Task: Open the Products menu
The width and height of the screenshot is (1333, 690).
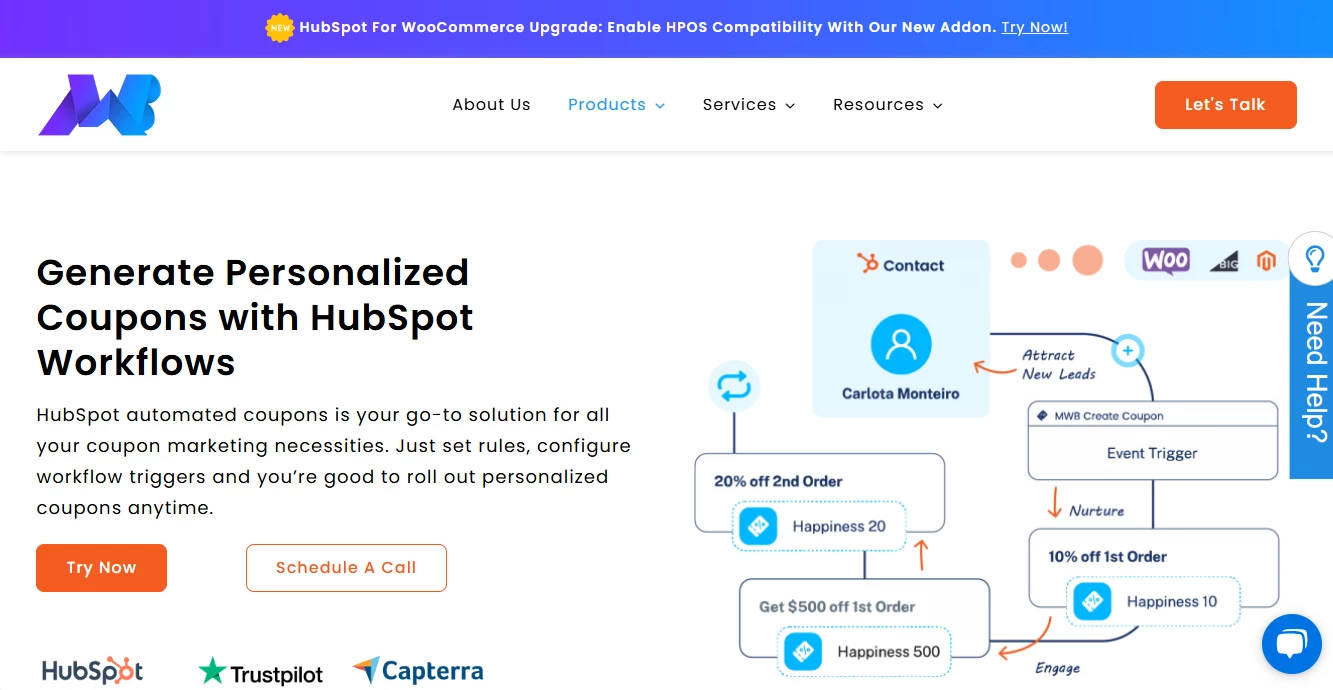Action: 607,105
